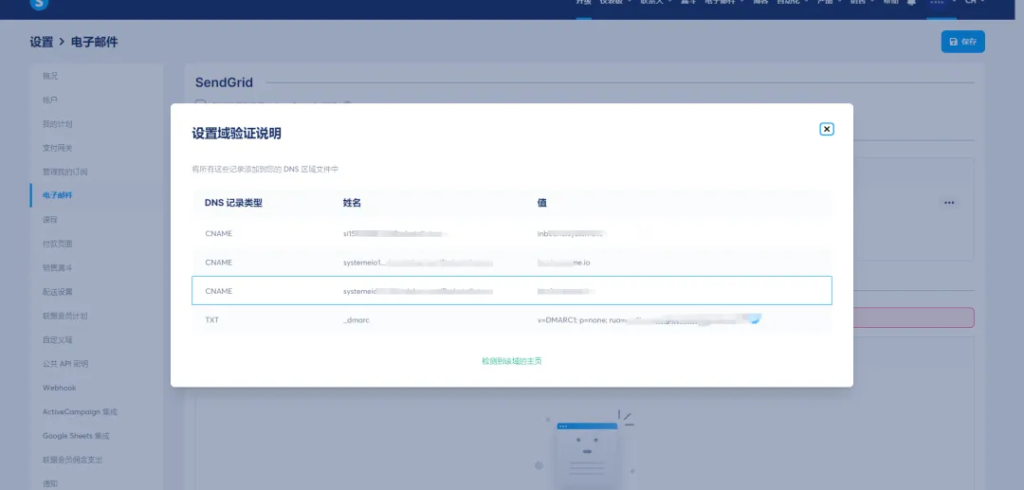Viewport: 1024px width, 490px height.
Task: Open 联盟会员计划 in the settings sidebar
Action: coord(65,316)
